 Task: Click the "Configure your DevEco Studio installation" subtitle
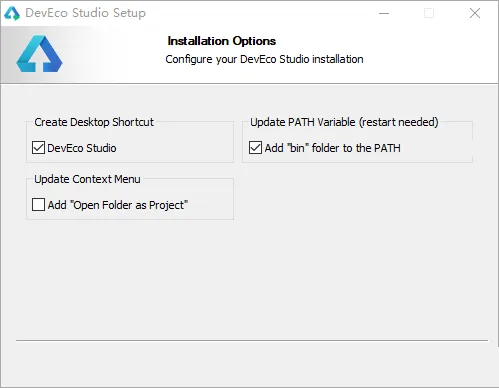pyautogui.click(x=264, y=59)
